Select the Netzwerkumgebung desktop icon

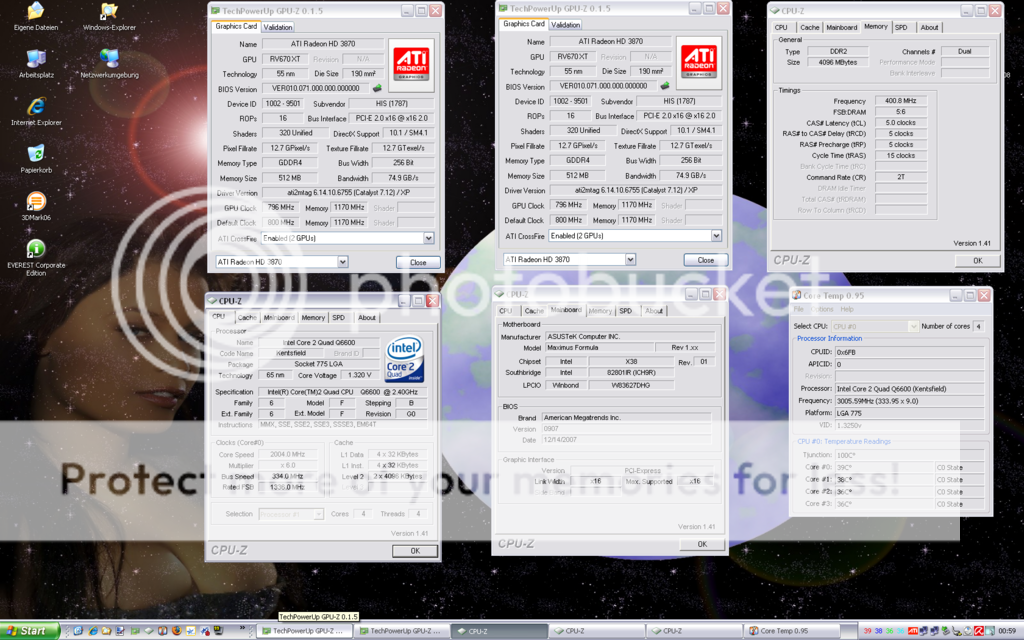pyautogui.click(x=109, y=63)
